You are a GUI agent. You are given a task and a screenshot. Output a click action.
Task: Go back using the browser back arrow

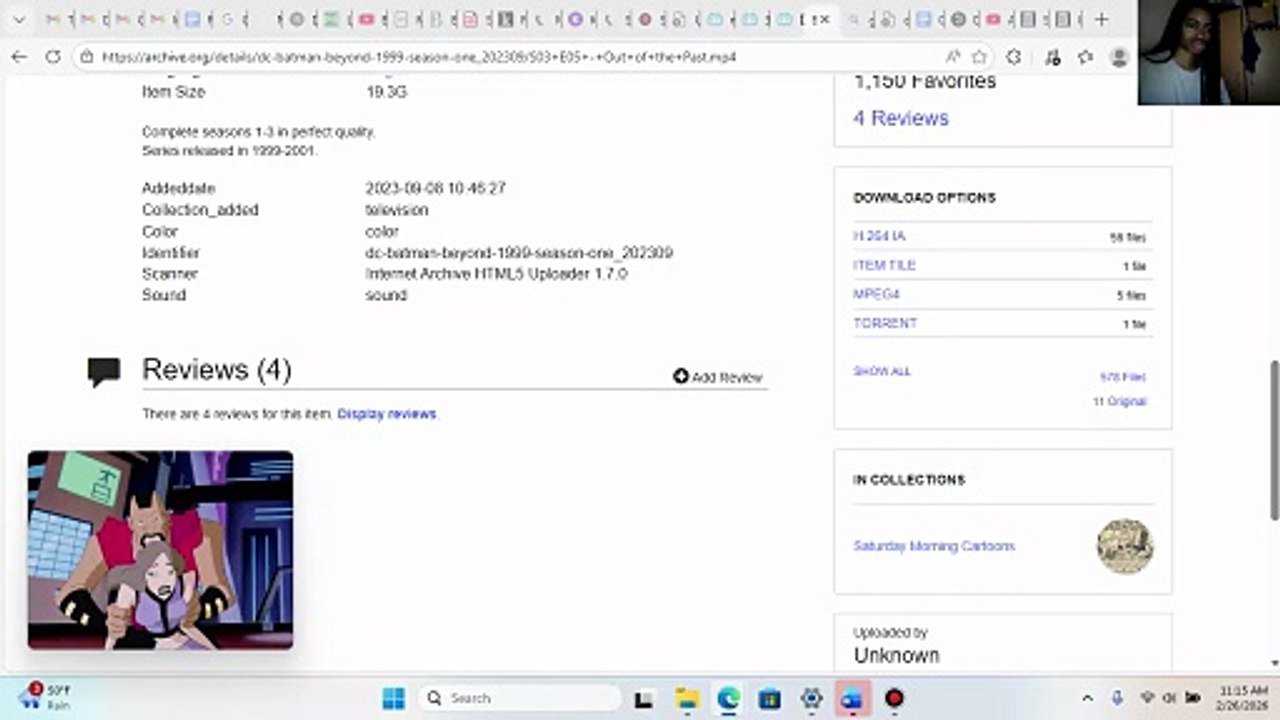(19, 57)
